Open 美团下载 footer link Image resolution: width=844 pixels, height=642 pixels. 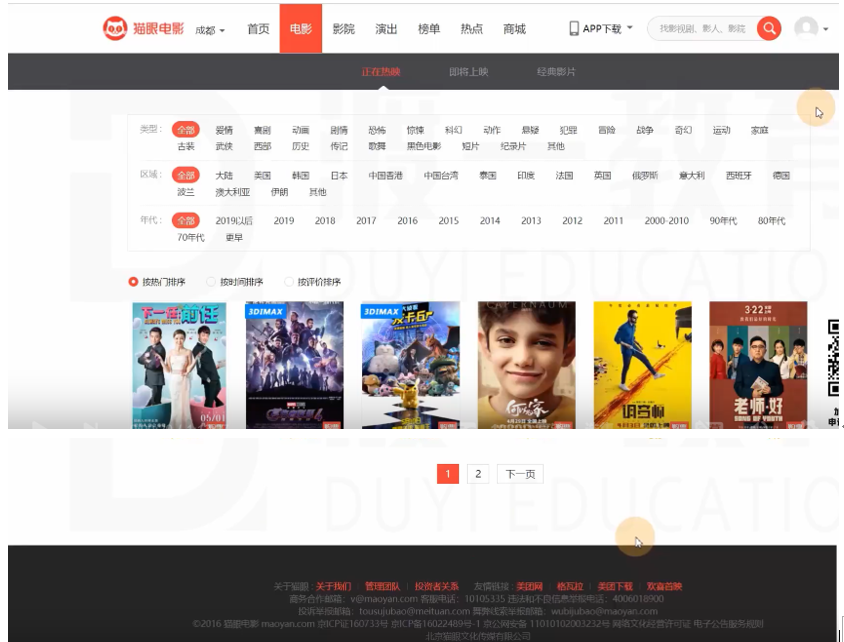(x=615, y=586)
